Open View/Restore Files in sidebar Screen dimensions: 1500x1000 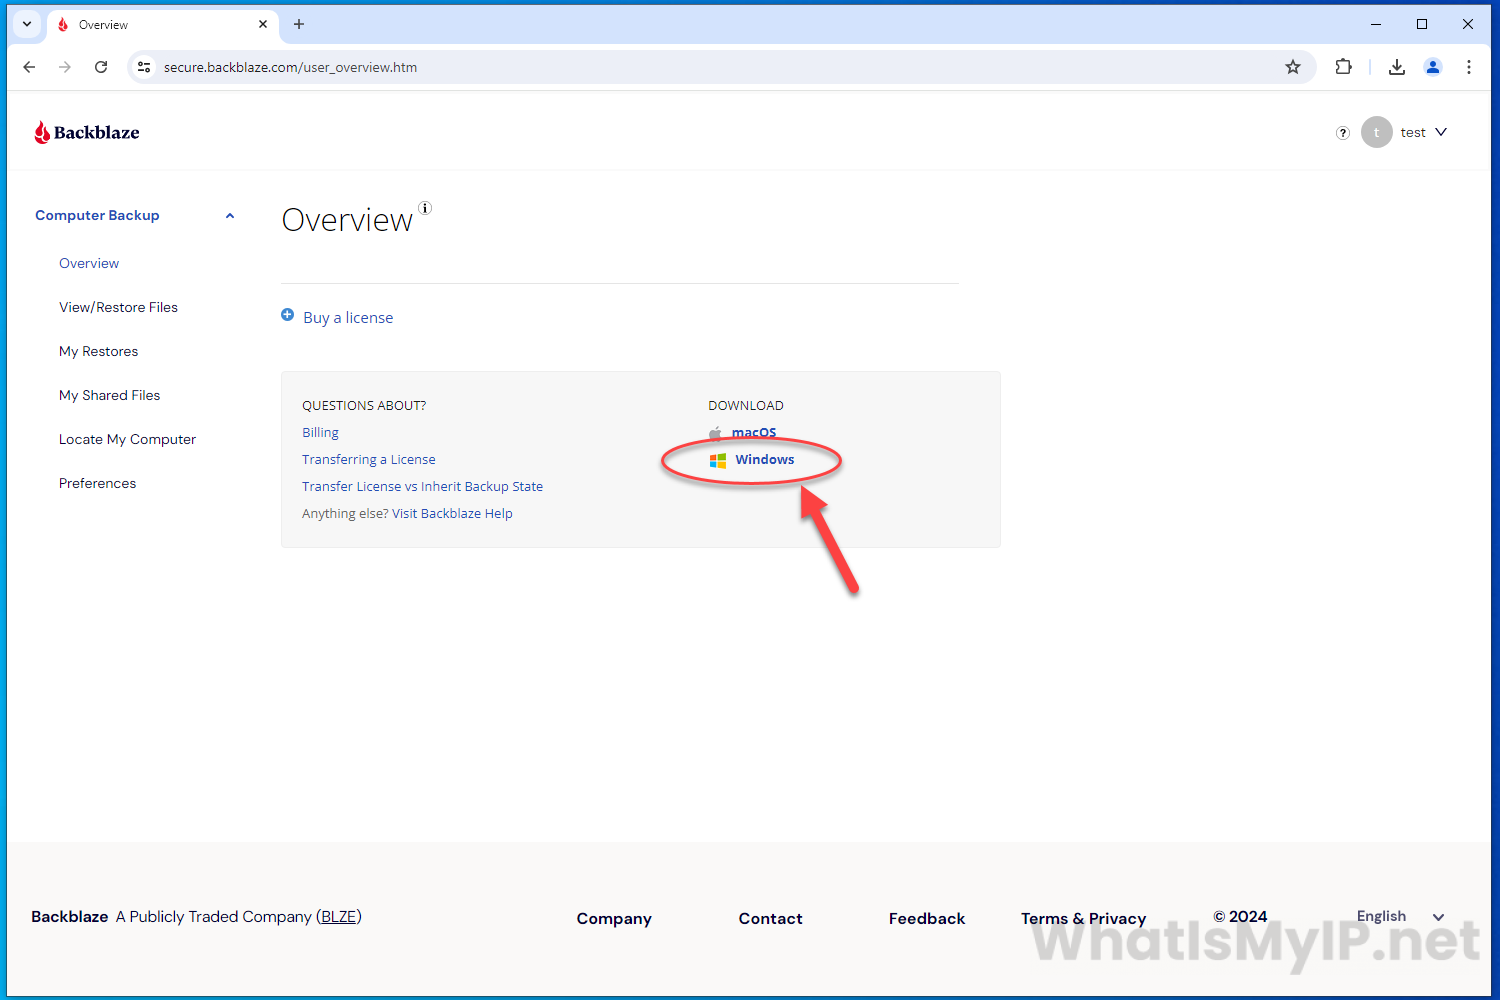tap(118, 307)
